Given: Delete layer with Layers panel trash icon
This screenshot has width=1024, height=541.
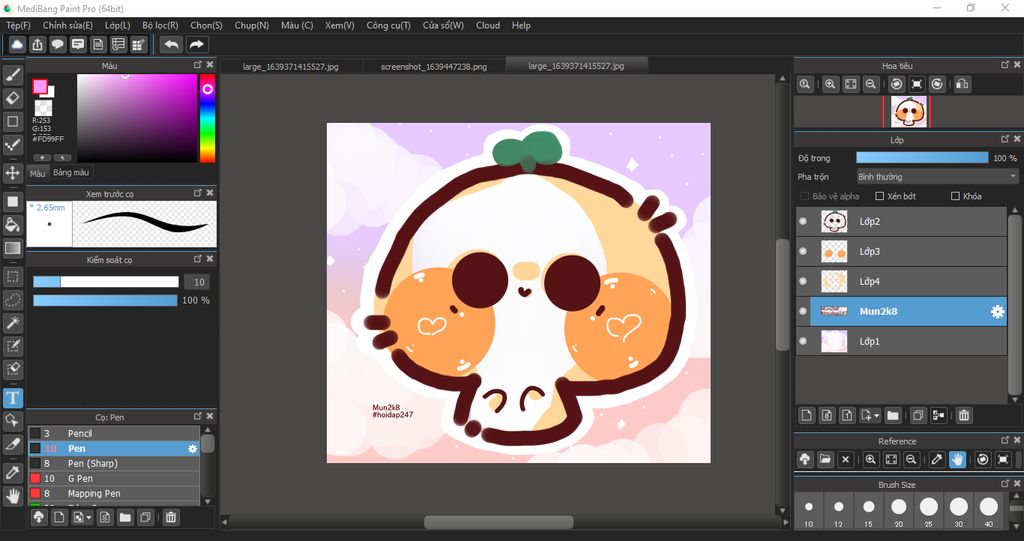Looking at the screenshot, I should (x=963, y=415).
